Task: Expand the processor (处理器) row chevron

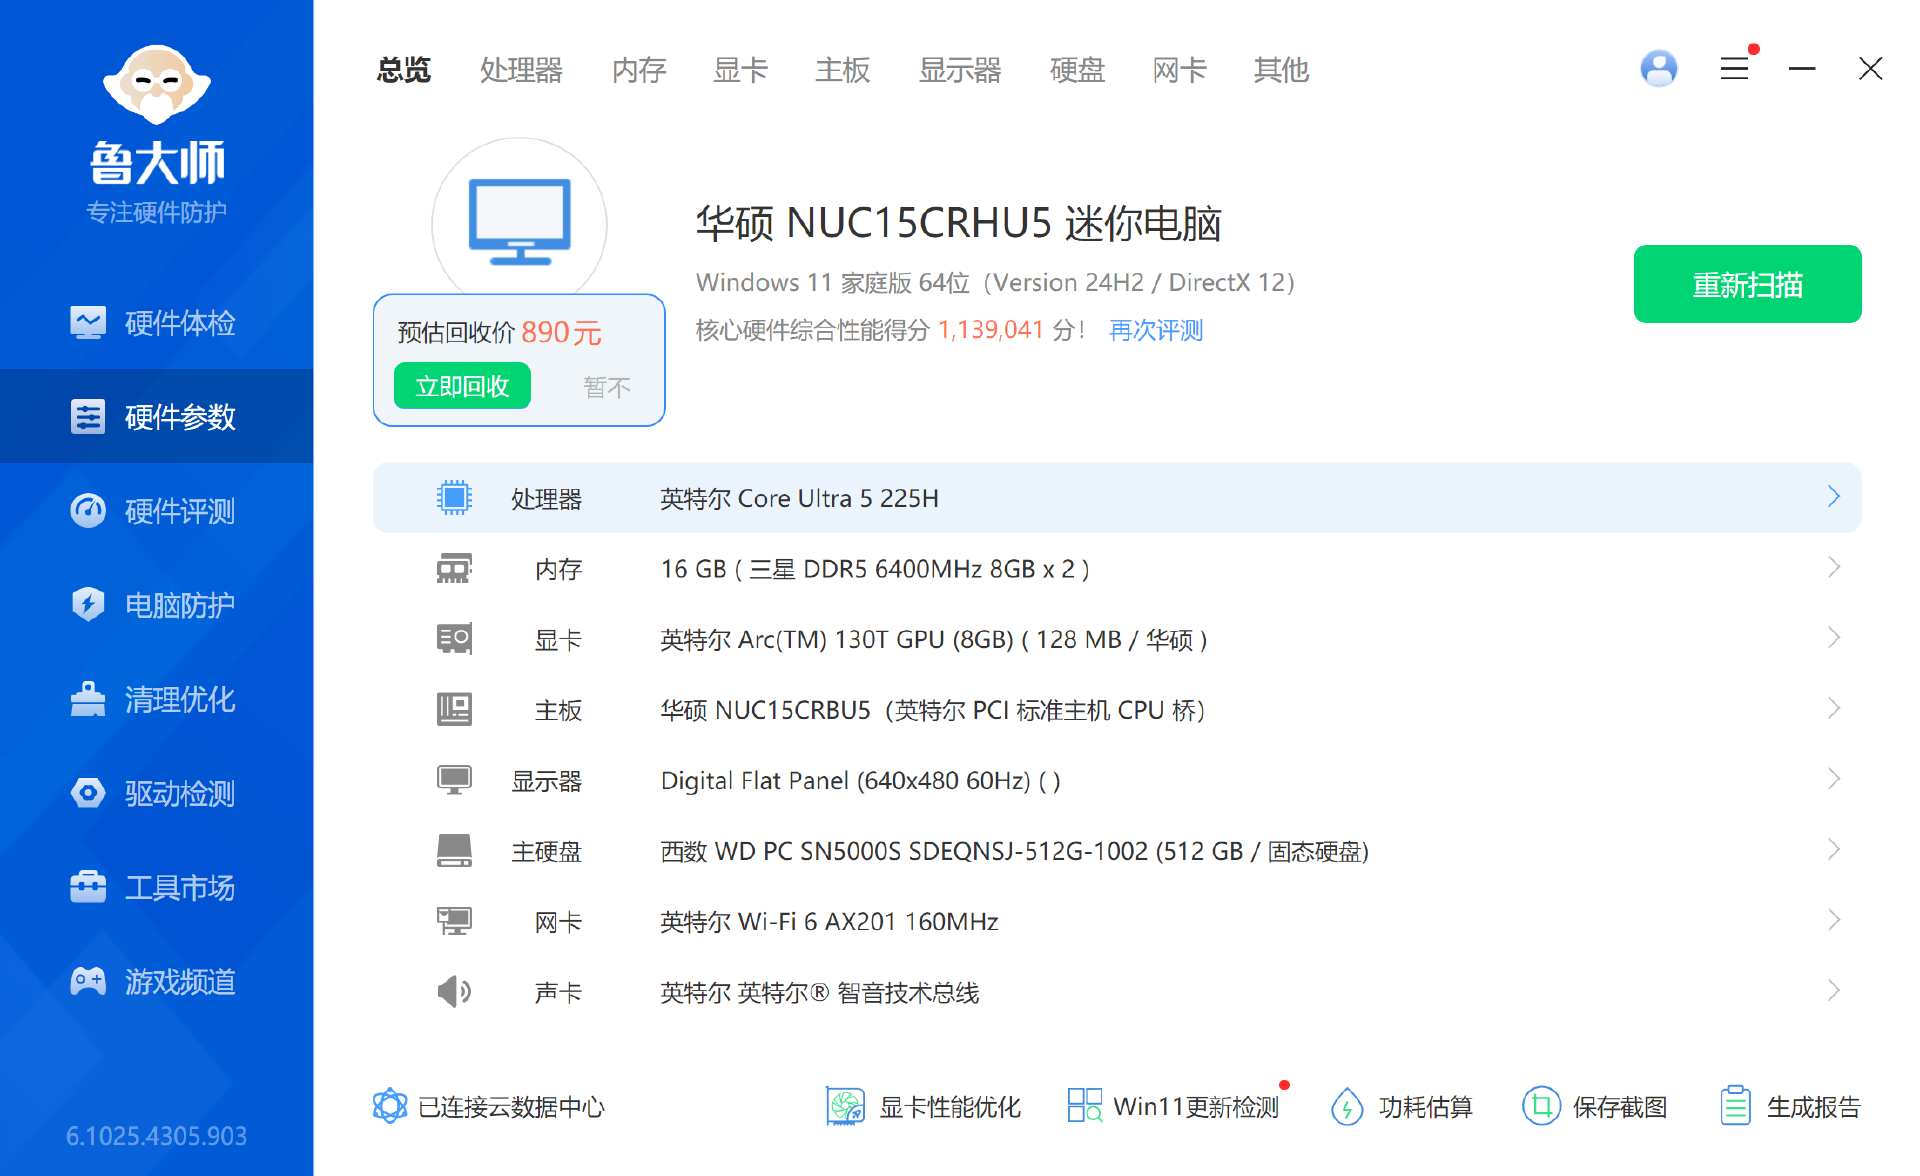Action: coord(1833,497)
